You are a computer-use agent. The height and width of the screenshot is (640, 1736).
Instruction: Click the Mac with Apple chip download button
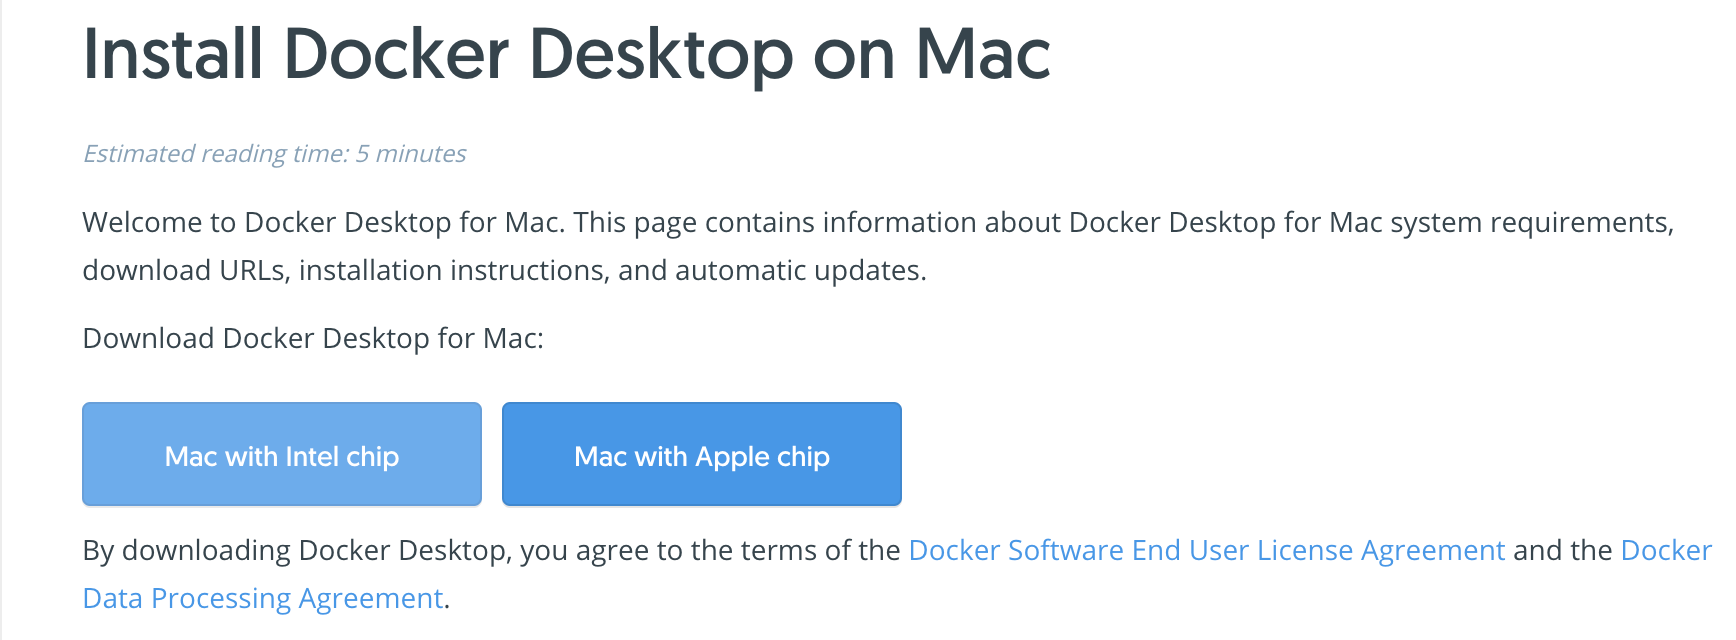coord(701,454)
